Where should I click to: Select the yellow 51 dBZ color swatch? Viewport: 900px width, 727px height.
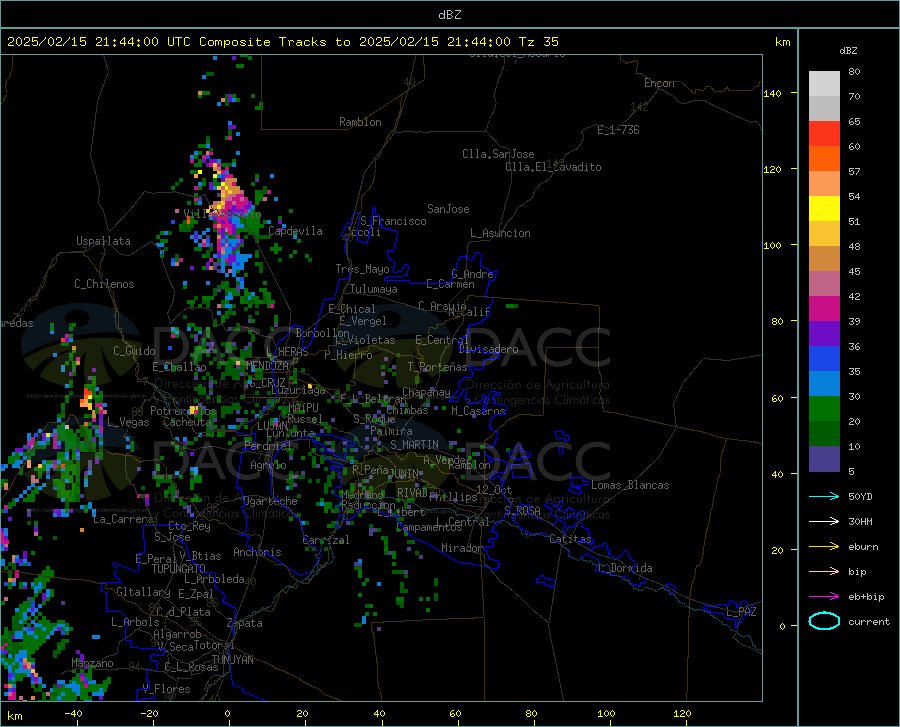[824, 209]
